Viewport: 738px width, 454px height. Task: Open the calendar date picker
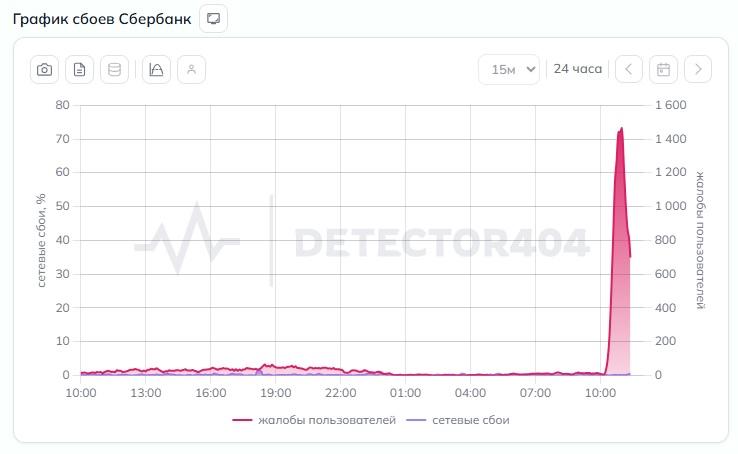point(663,69)
